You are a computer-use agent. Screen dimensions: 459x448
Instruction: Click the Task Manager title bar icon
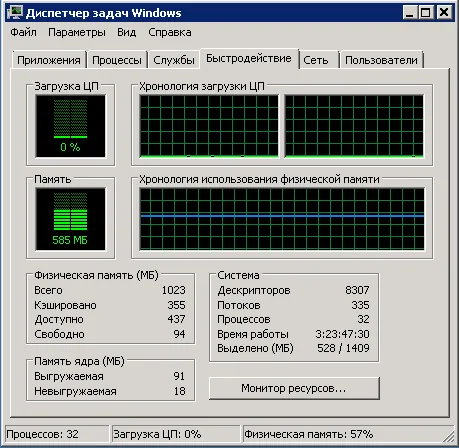click(x=15, y=13)
